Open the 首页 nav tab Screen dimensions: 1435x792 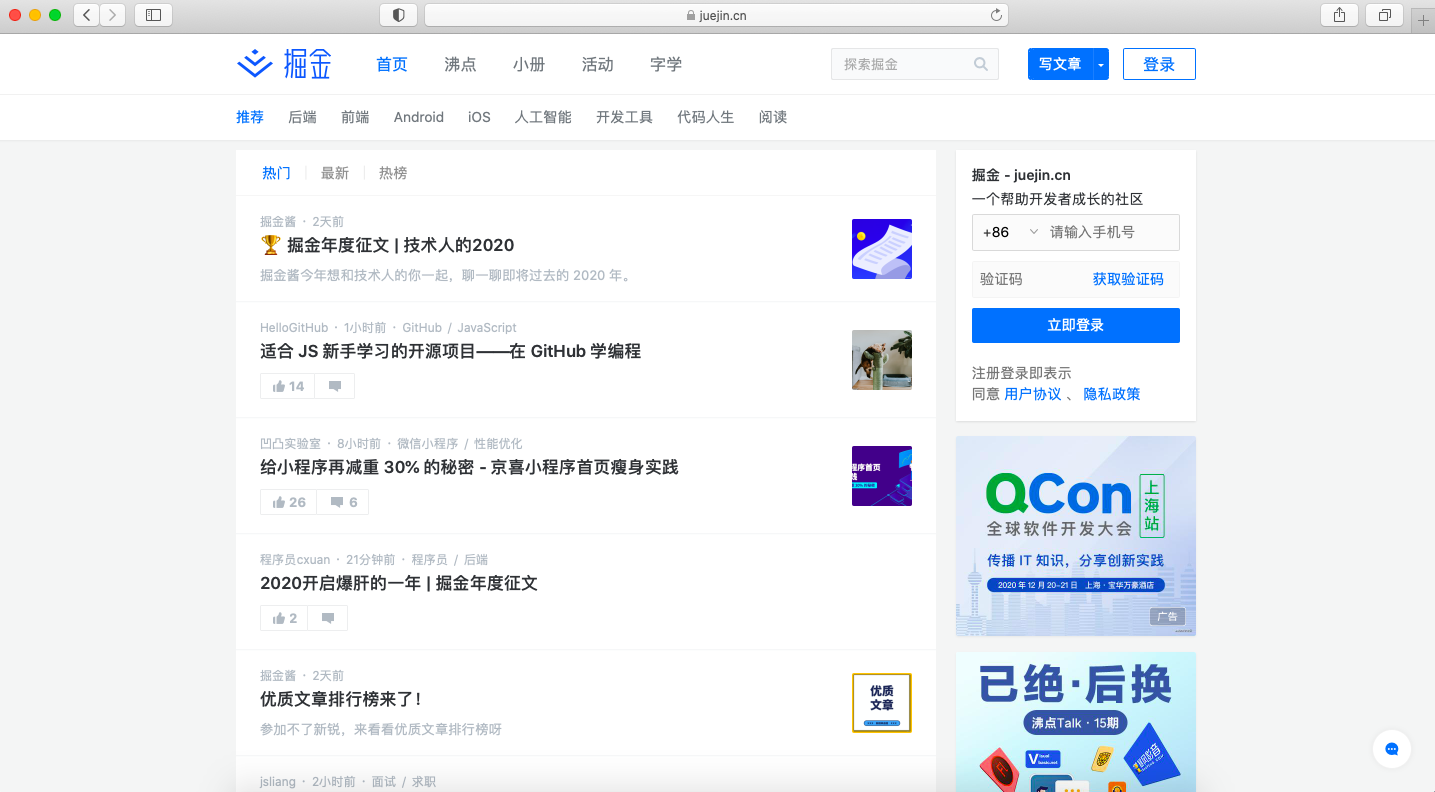[392, 64]
